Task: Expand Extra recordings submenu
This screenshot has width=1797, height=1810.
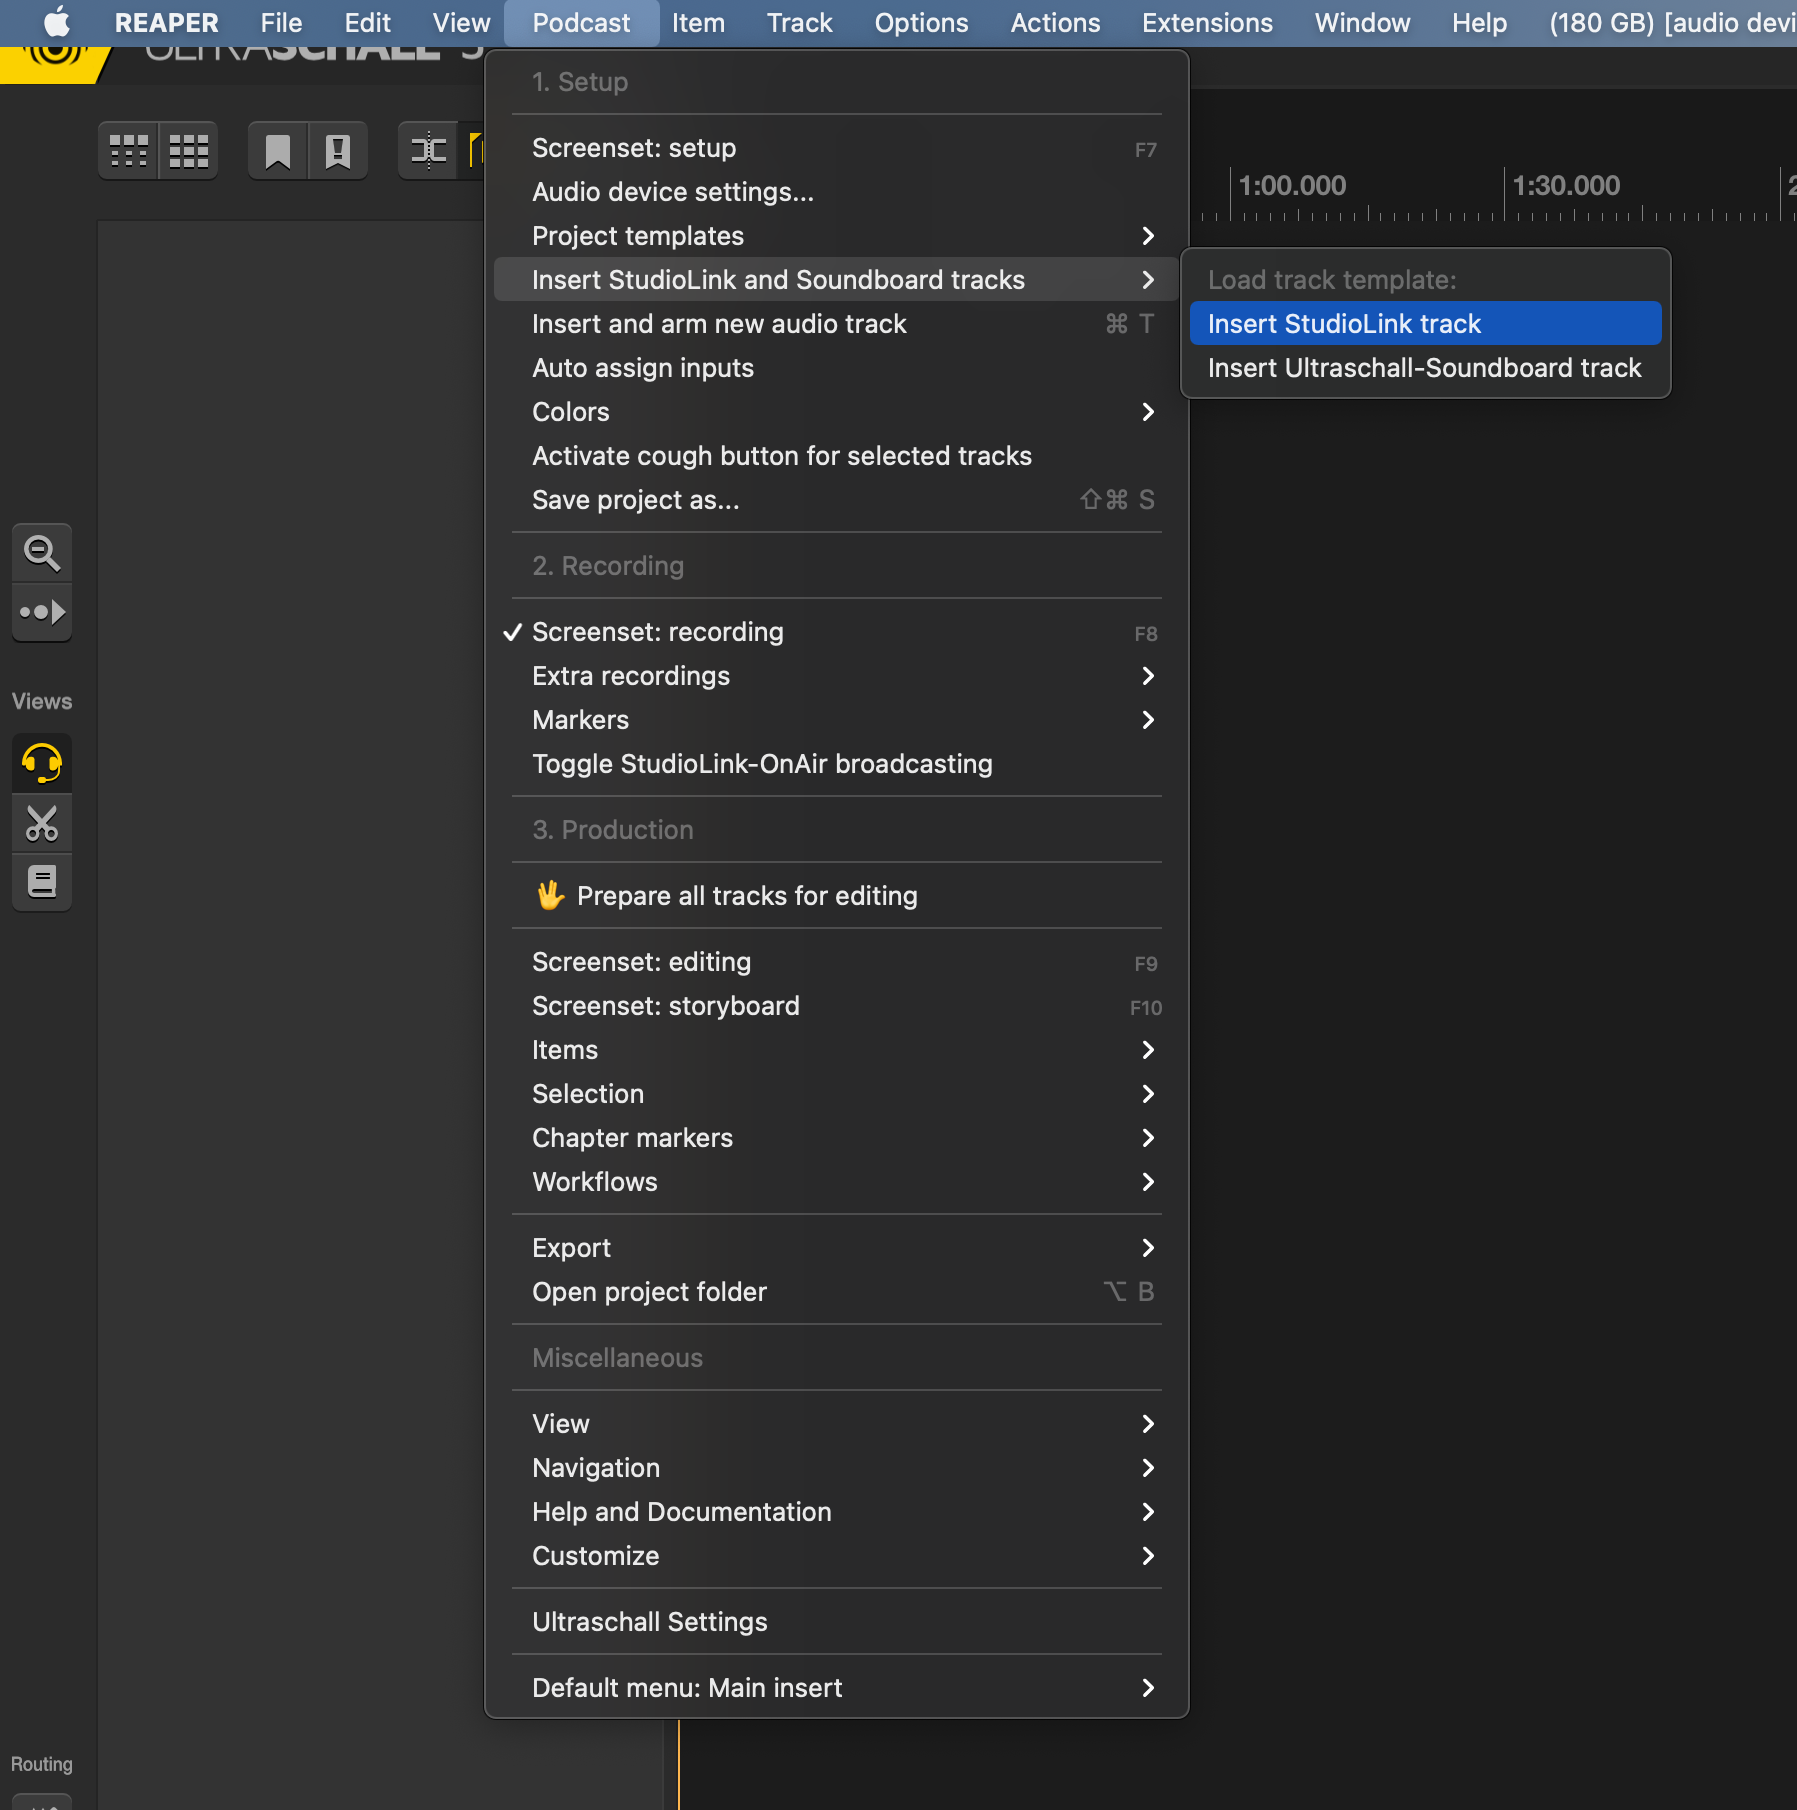Action: coord(836,676)
